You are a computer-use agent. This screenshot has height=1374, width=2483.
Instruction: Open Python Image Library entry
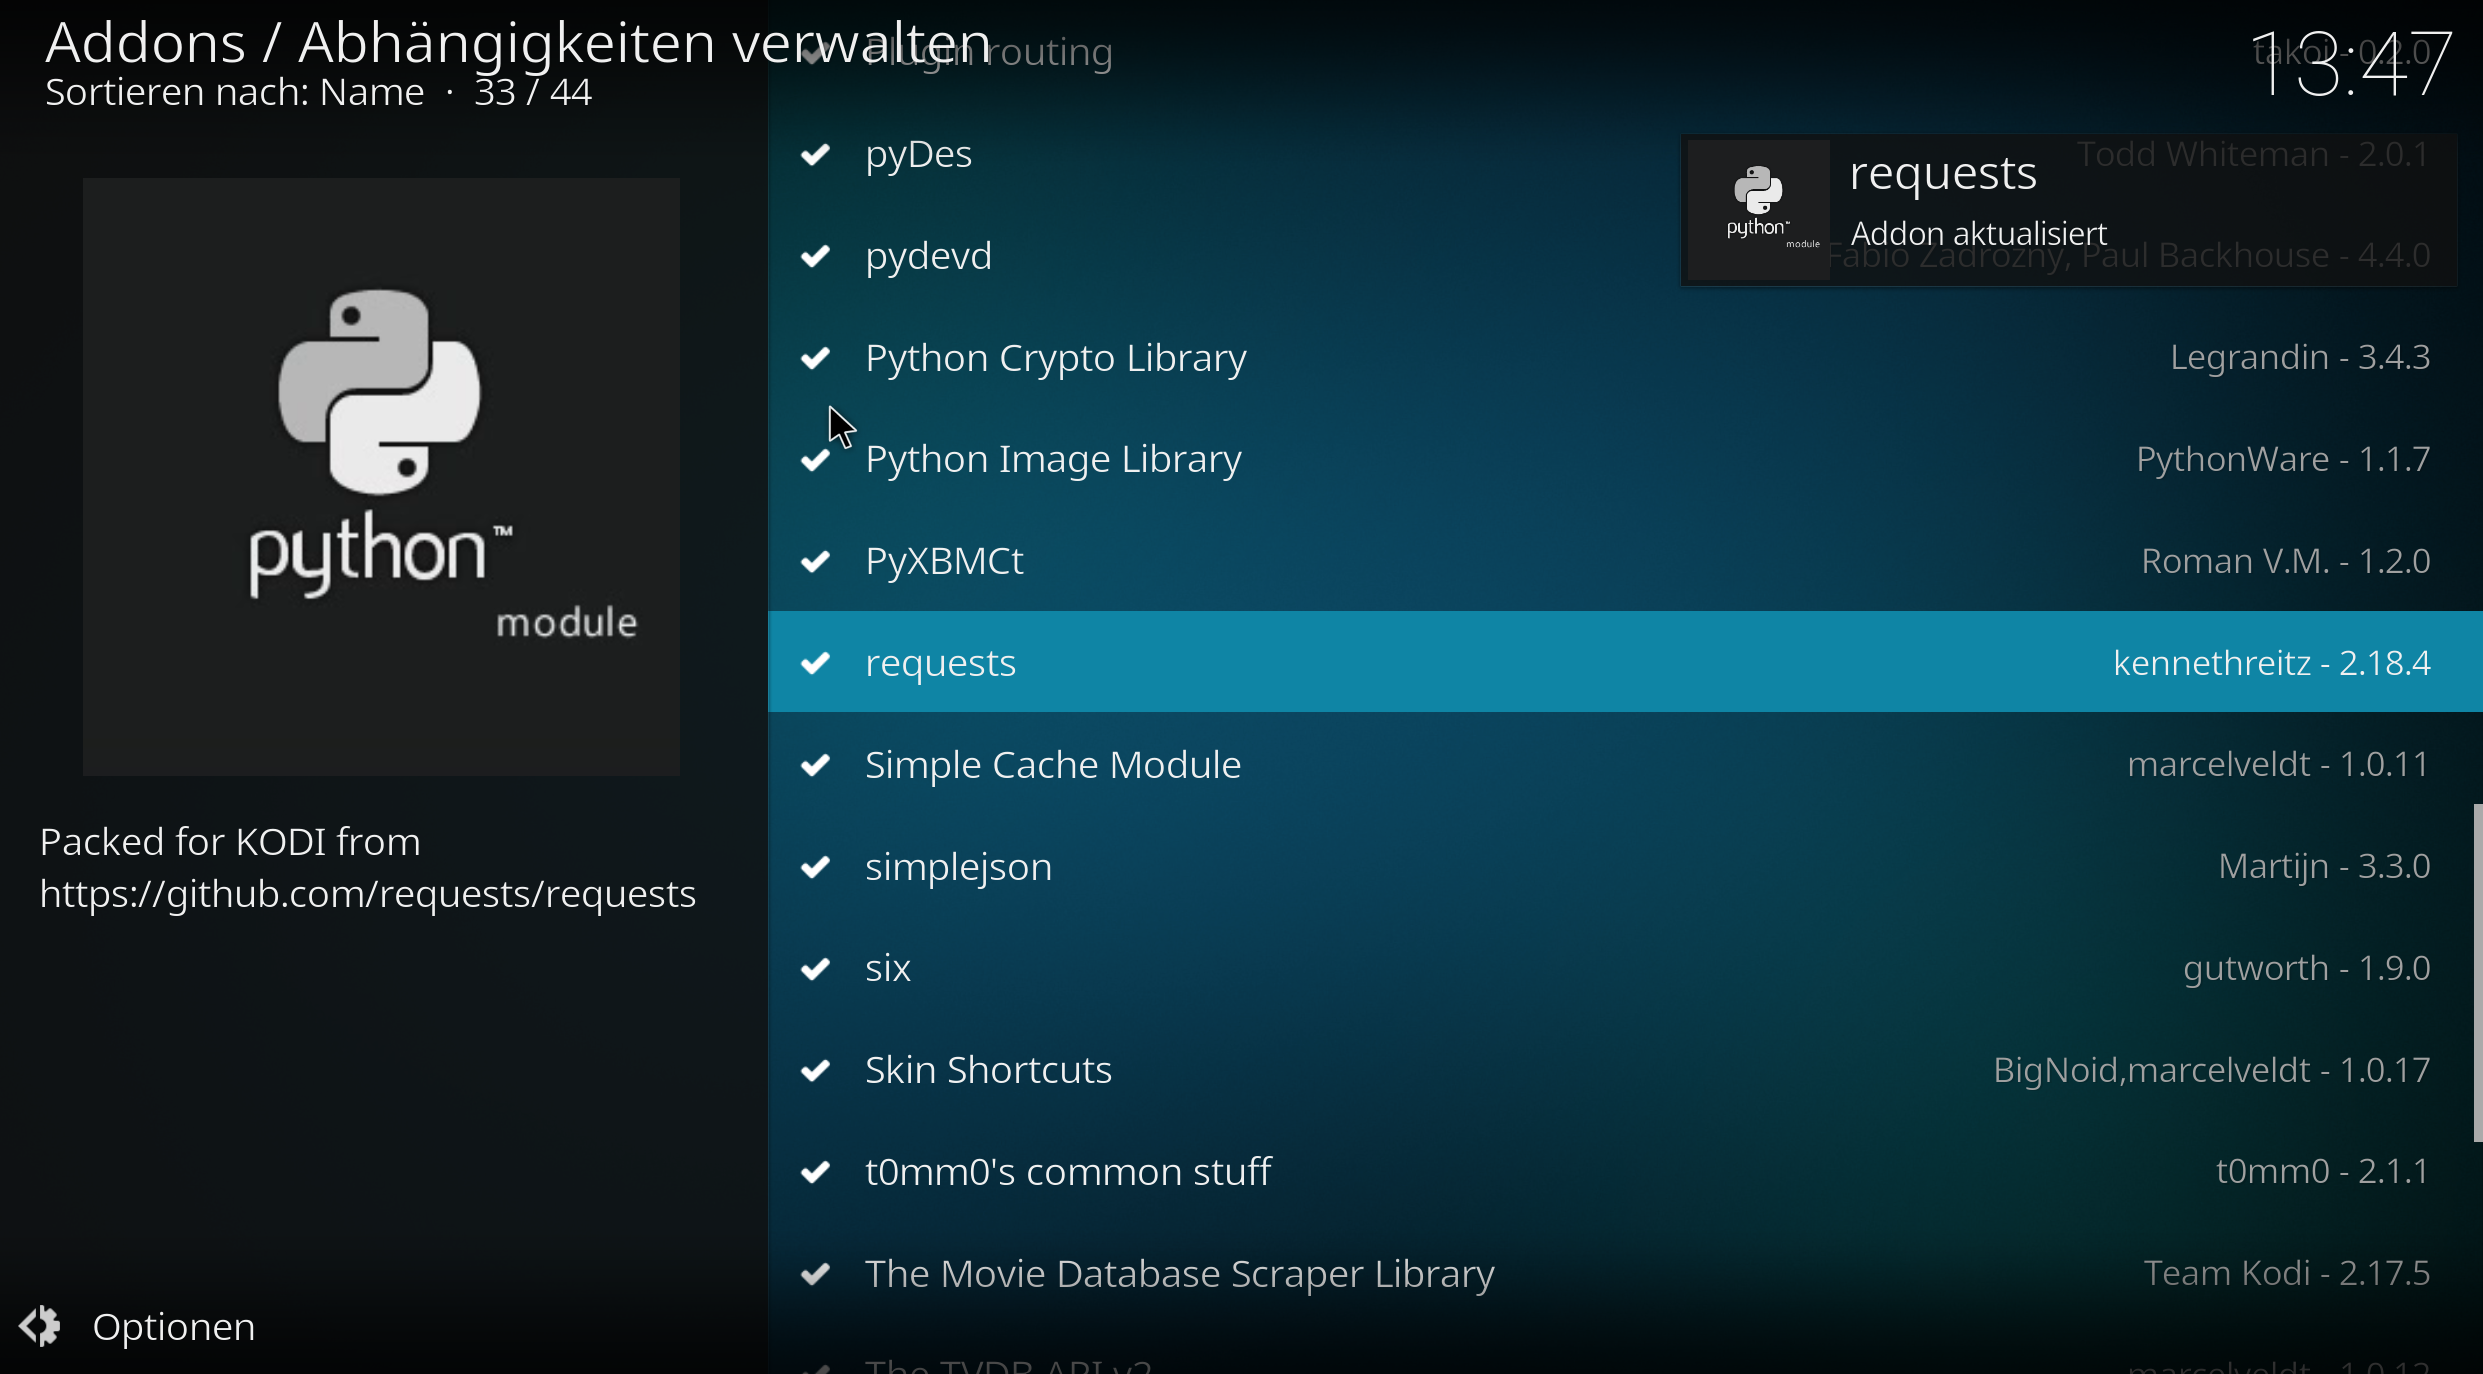1625,459
